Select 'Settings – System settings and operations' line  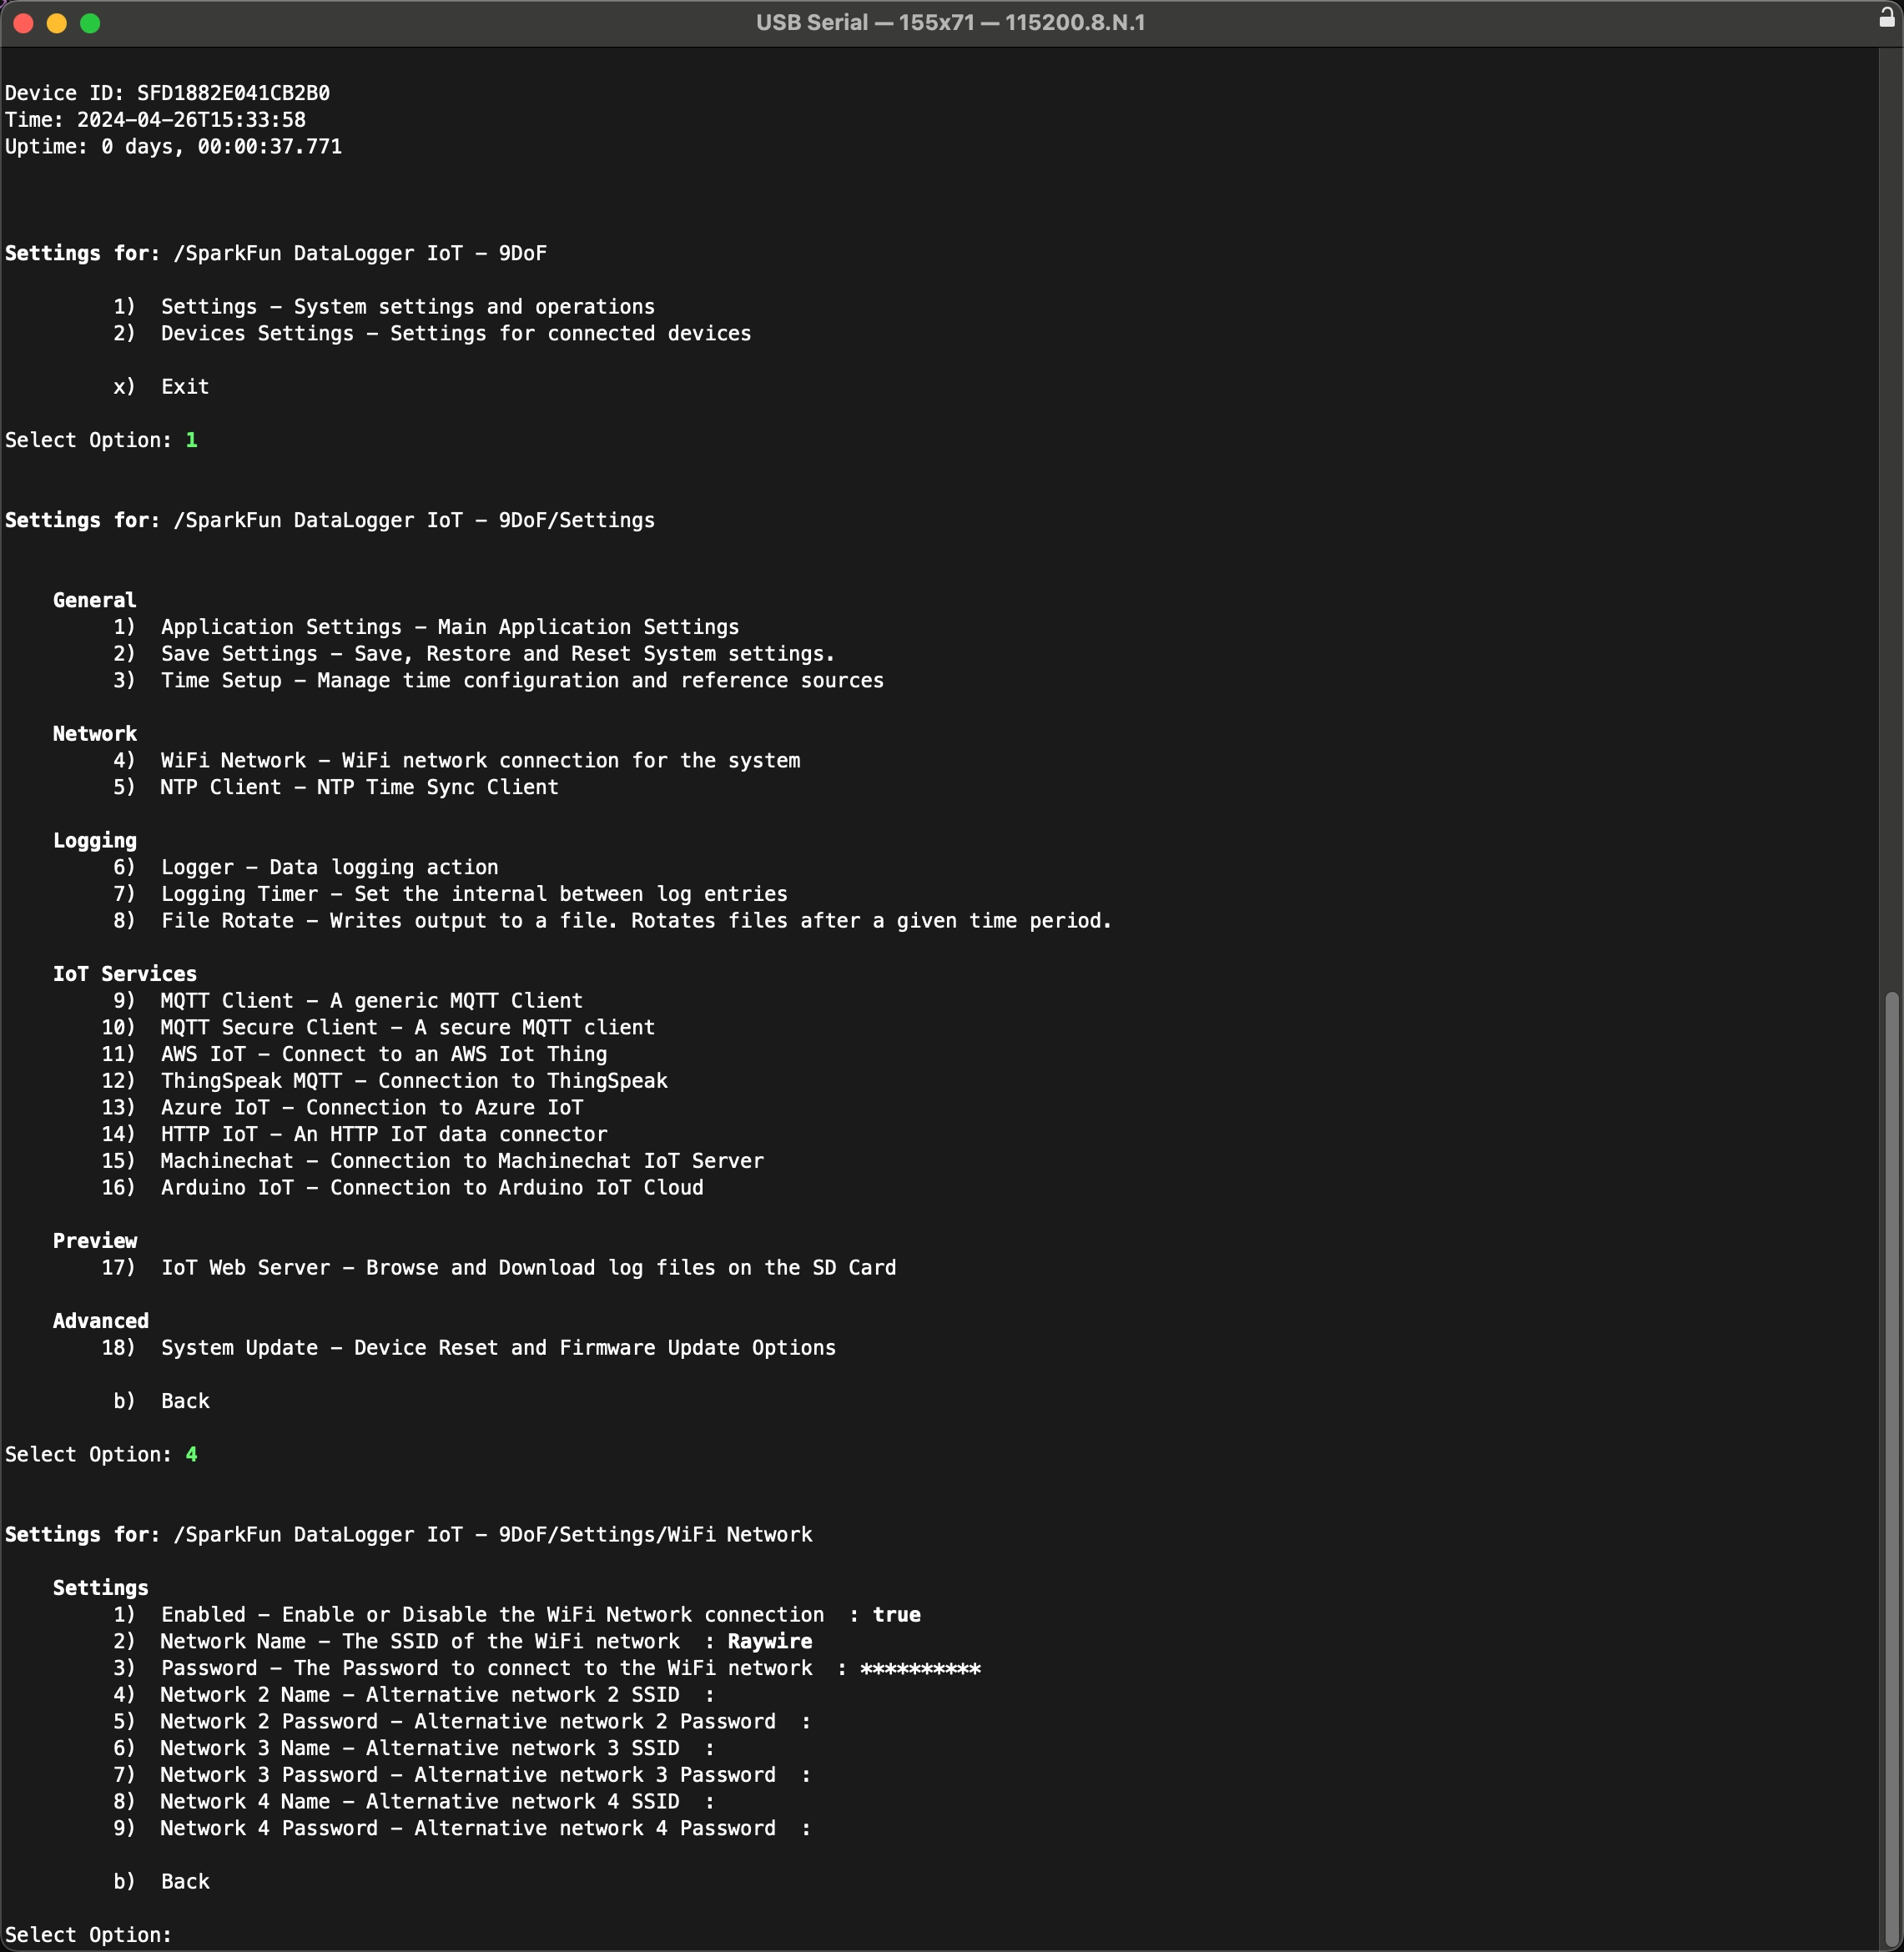coord(384,307)
